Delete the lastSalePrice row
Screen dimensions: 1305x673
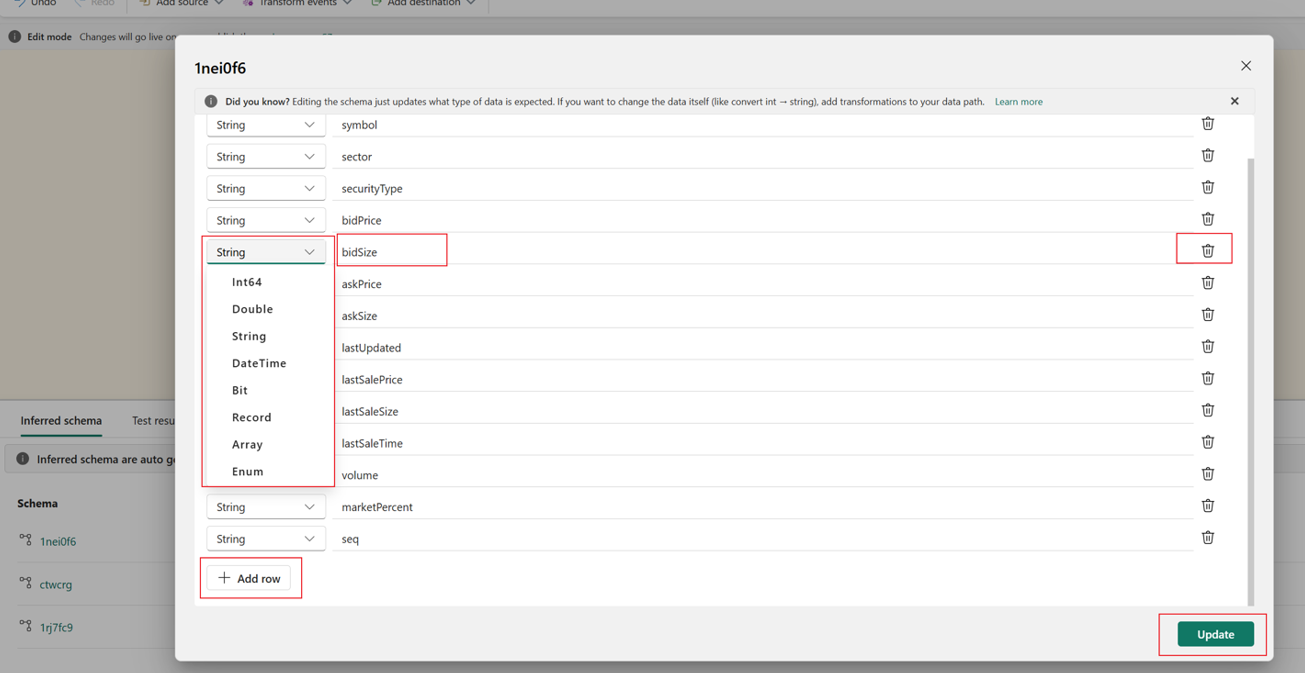click(1208, 379)
